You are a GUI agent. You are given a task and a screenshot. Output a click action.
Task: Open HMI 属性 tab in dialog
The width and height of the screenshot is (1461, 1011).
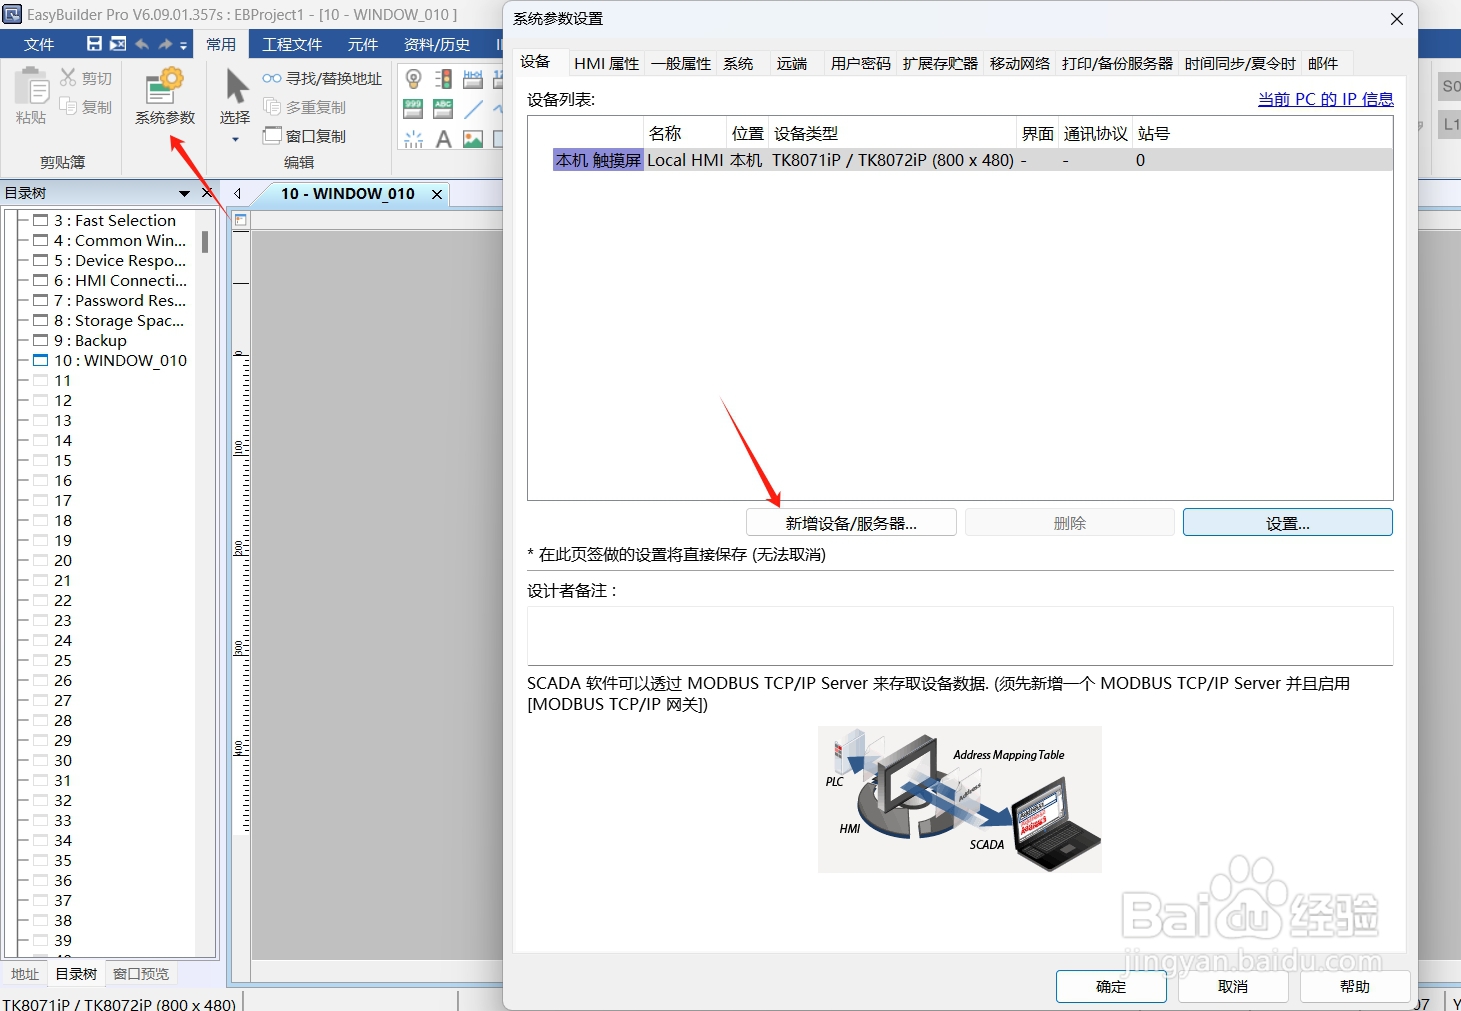coord(606,63)
